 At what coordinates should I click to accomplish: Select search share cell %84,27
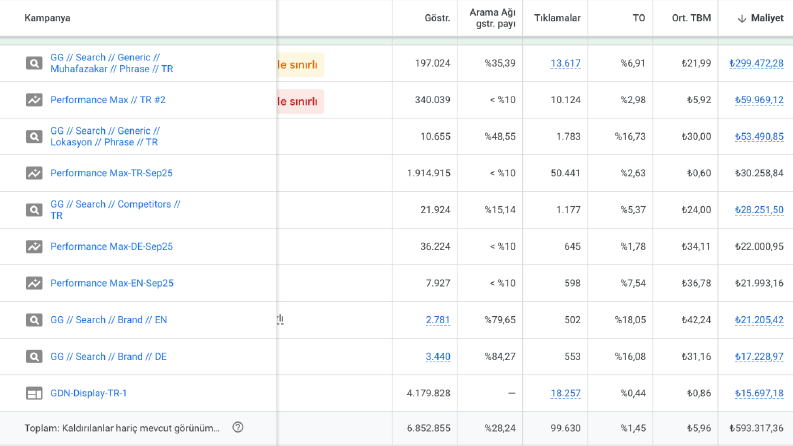[x=500, y=356]
